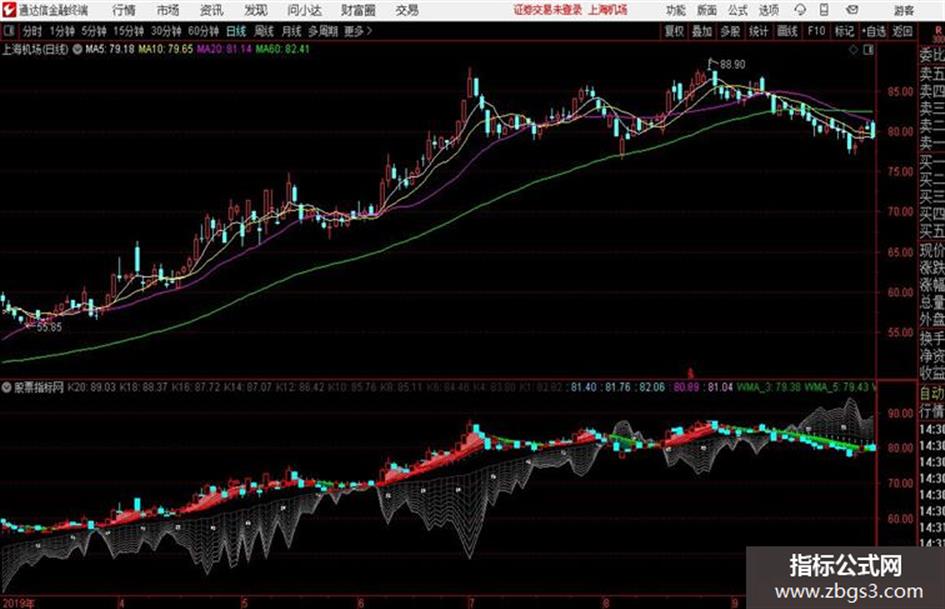Click the F10 company info button
This screenshot has width=945, height=609.
(x=817, y=31)
